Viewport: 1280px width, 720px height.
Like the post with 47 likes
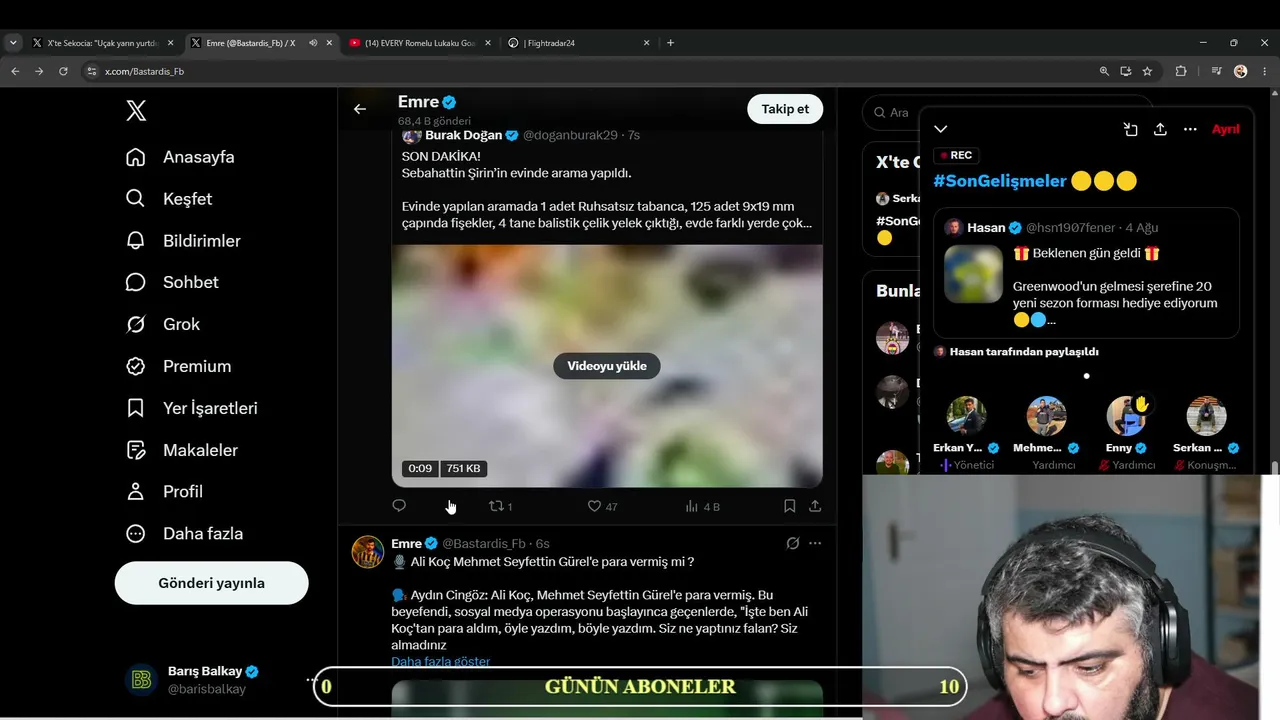[602, 506]
